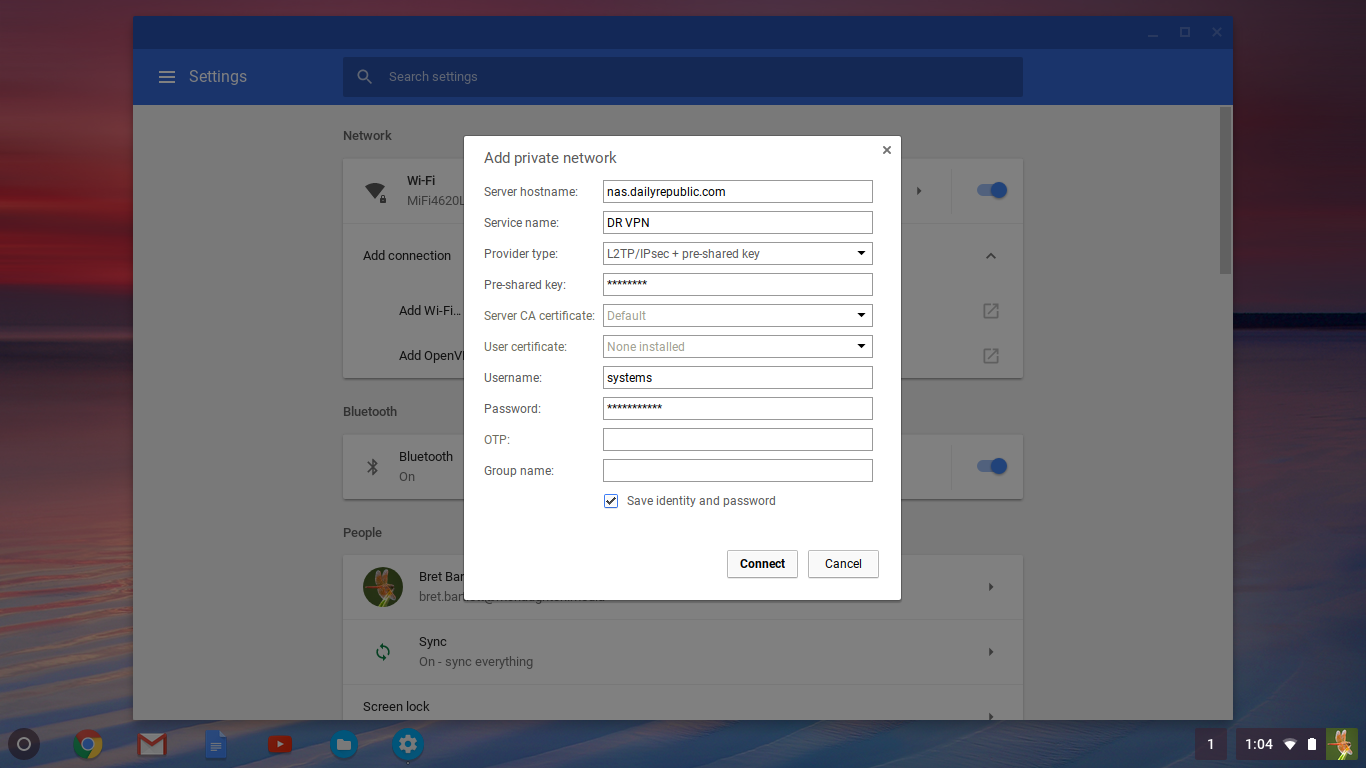The width and height of the screenshot is (1366, 768).
Task: Close the Add private network dialog
Action: coord(886,150)
